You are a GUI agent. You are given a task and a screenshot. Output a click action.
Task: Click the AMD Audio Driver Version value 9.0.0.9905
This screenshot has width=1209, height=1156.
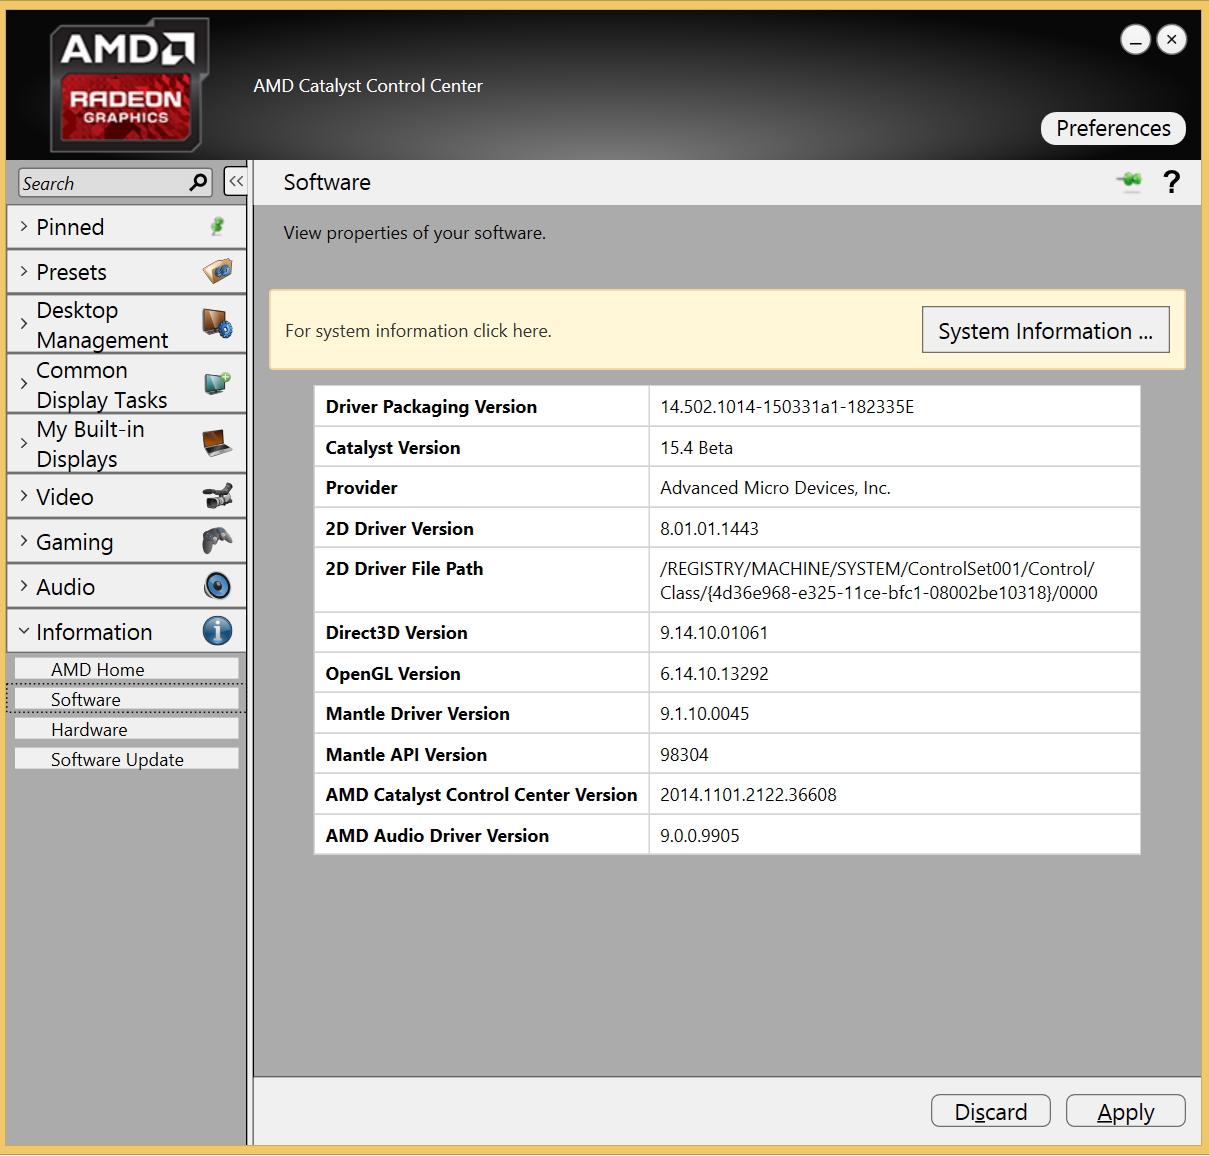click(700, 836)
